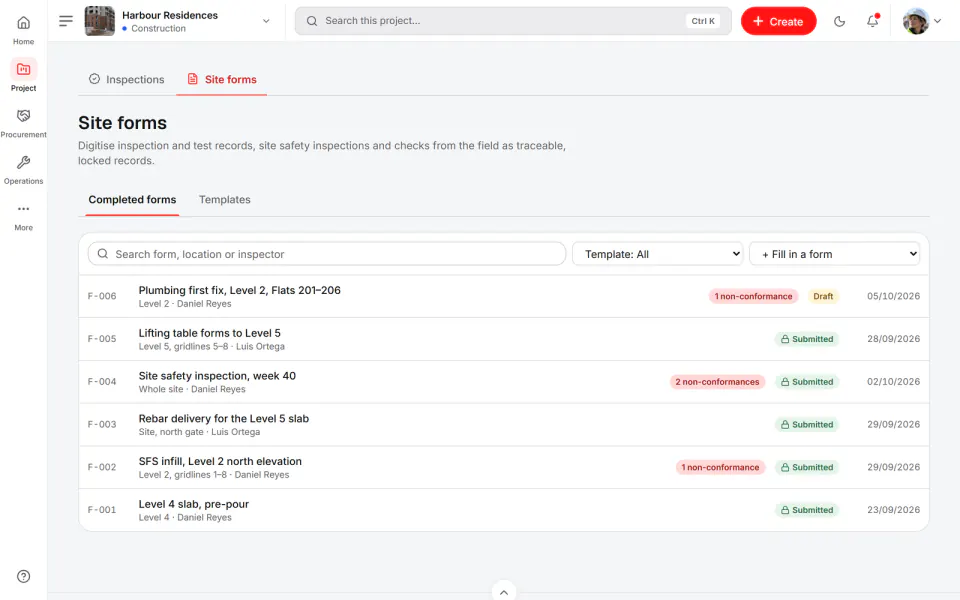Image resolution: width=960 pixels, height=600 pixels.
Task: Open Level 4 slab, pre-pour form
Action: (x=193, y=504)
